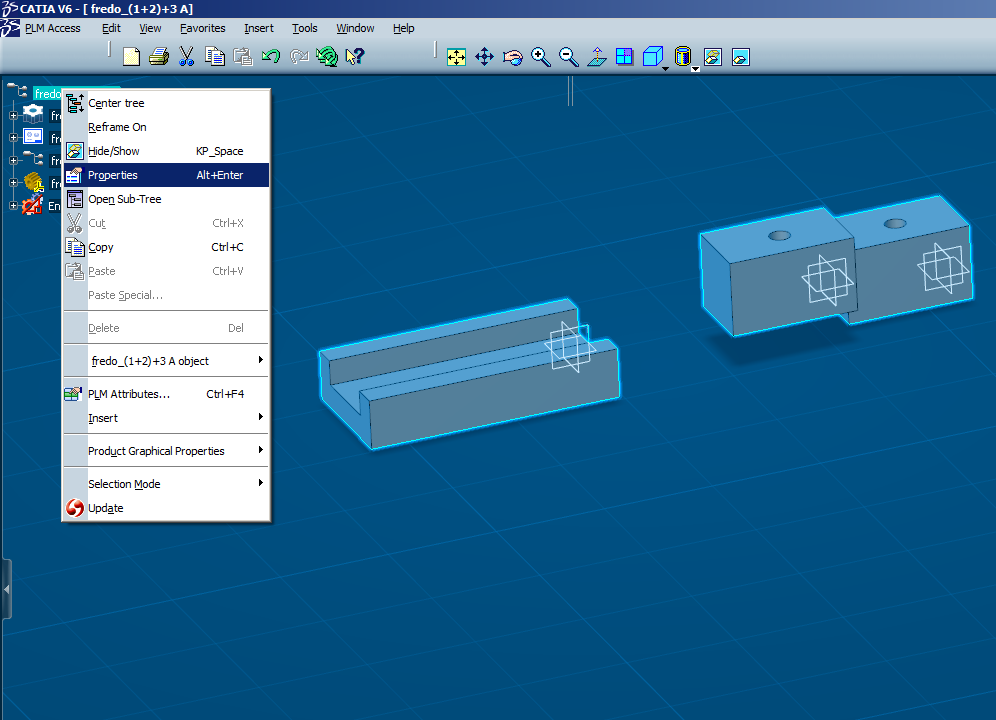Expand the second tree node with screen icon
Viewport: 996px width, 720px height.
pyautogui.click(x=13, y=137)
